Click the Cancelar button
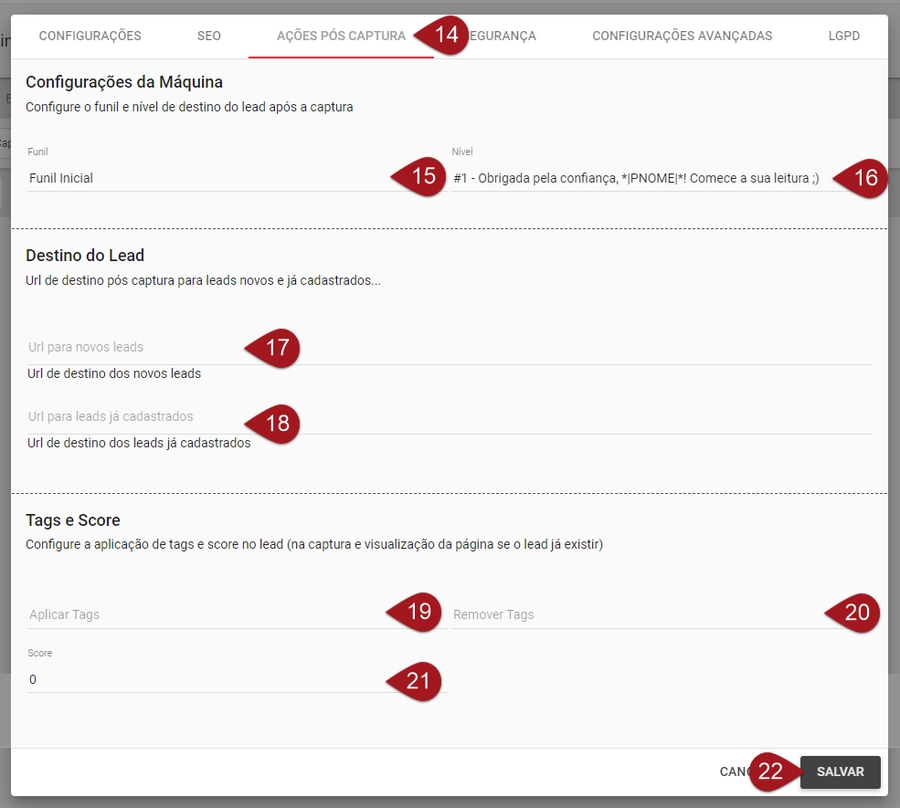The width and height of the screenshot is (900, 808). 735,772
